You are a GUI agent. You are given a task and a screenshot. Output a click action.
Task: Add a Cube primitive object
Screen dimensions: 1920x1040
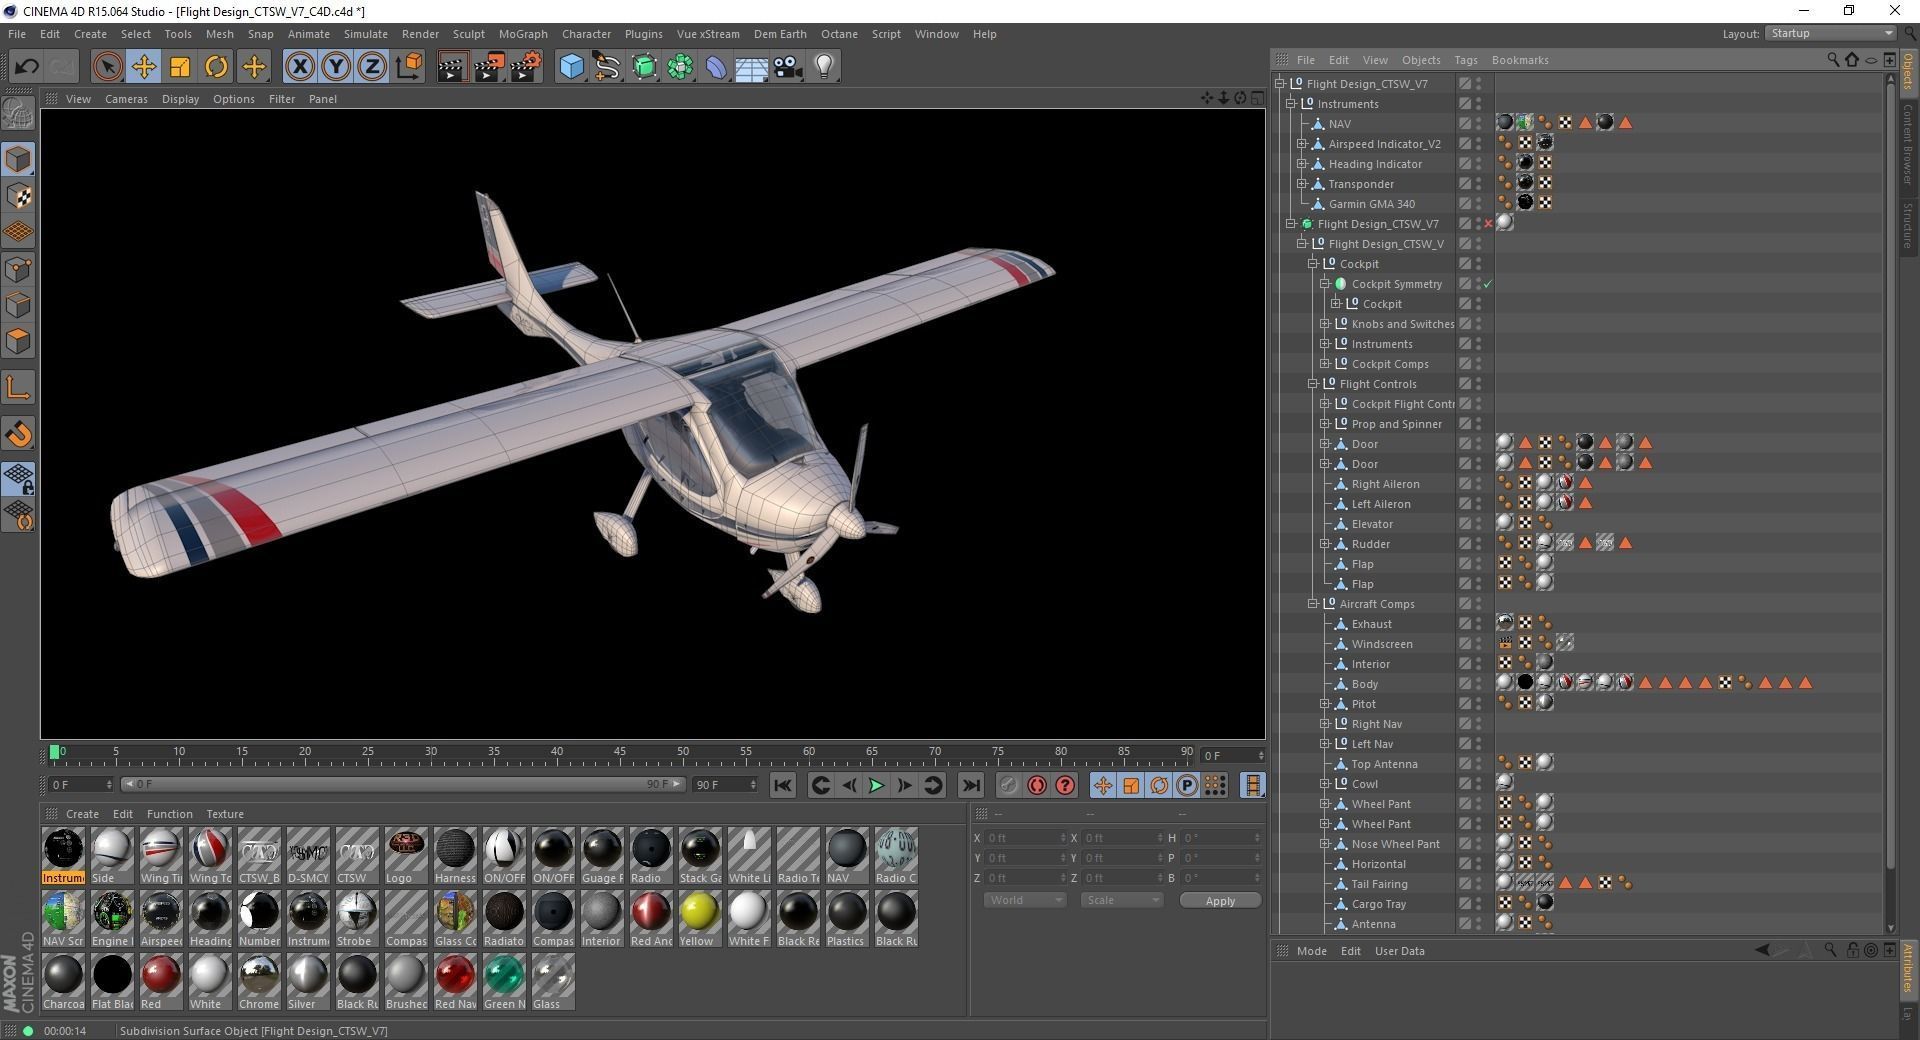(x=571, y=67)
